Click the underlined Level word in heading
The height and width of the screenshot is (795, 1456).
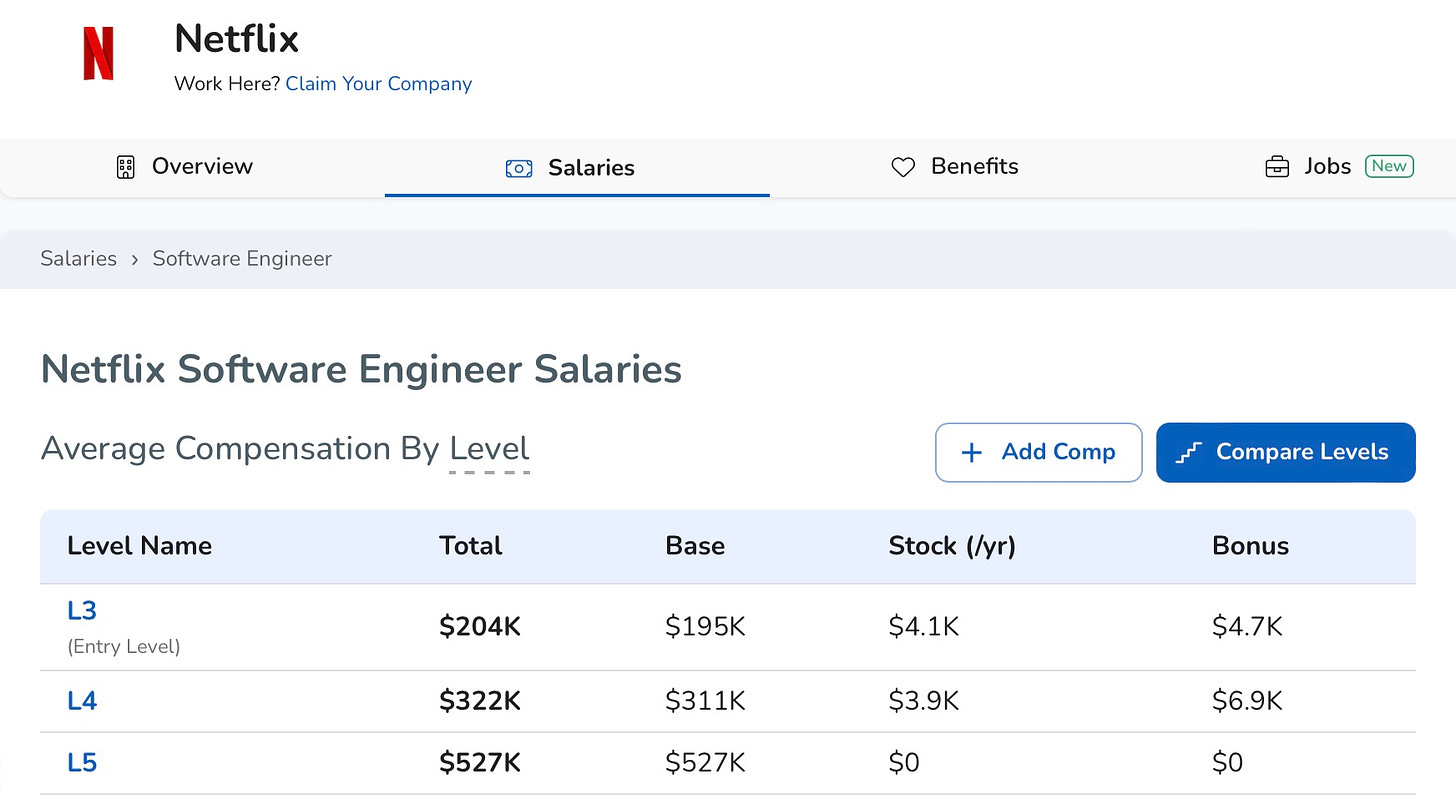tap(489, 449)
